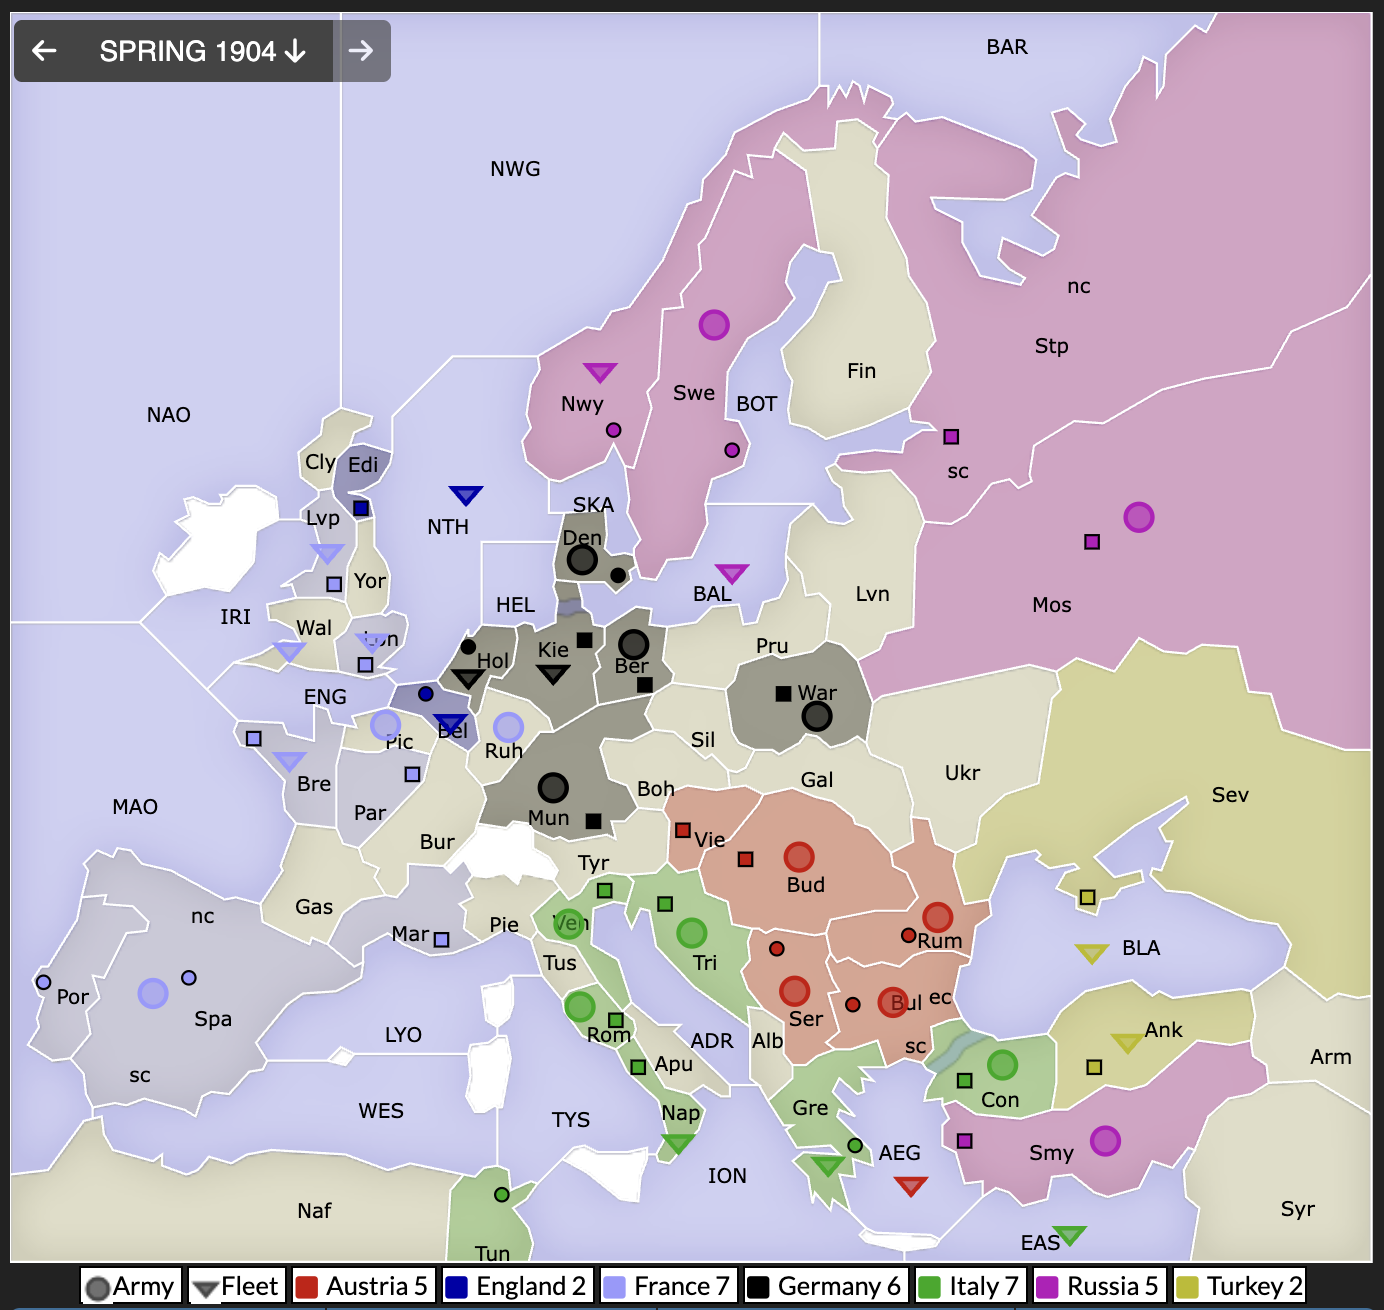Select the Russian army in Sweden
This screenshot has height=1310, width=1384.
pyautogui.click(x=714, y=325)
